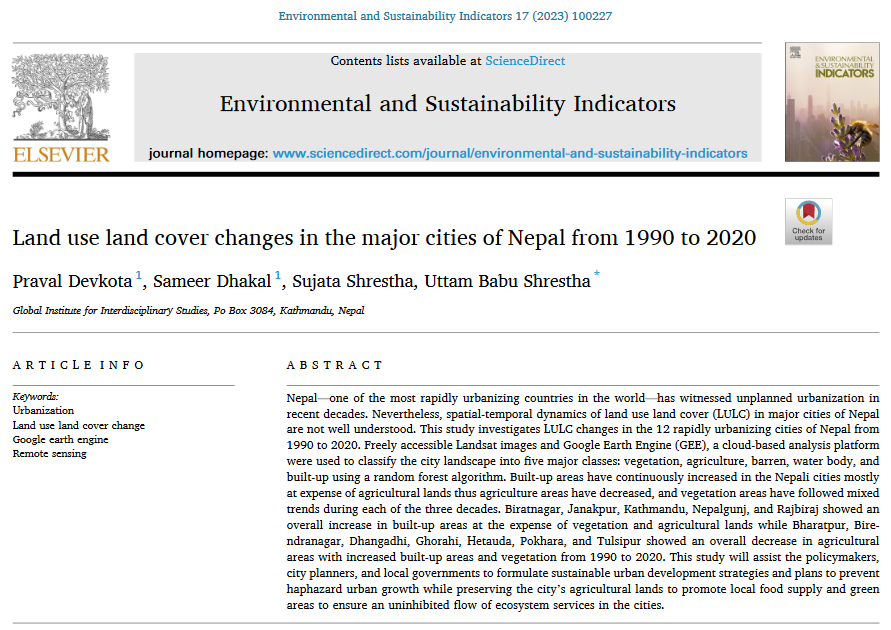Click footnote superscript after Praval Devkota

point(139,275)
